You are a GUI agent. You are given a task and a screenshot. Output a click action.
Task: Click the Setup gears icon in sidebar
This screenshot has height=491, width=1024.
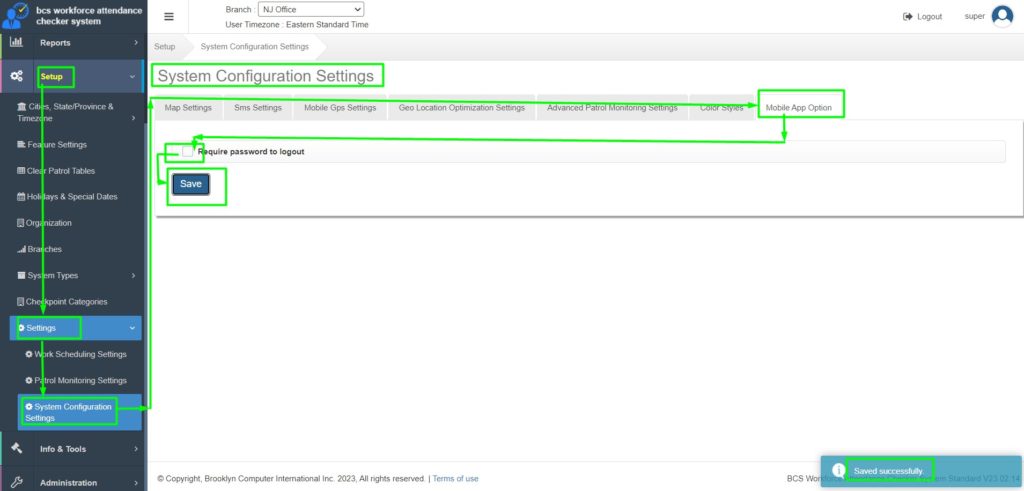pyautogui.click(x=16, y=76)
